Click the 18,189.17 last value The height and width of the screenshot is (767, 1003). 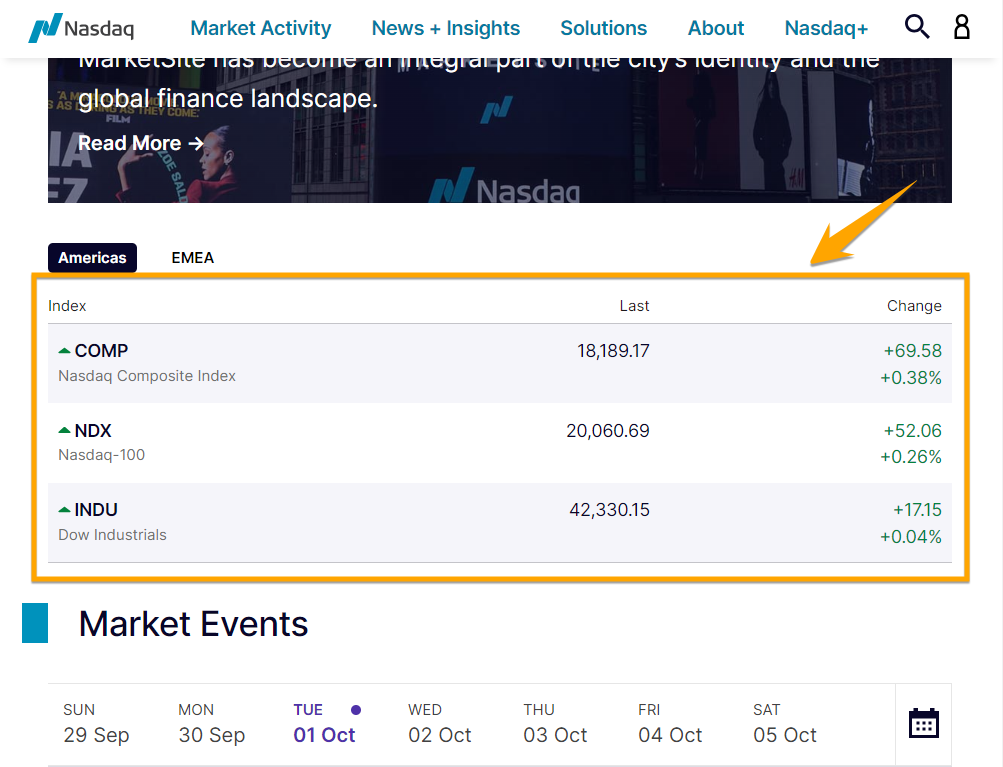point(613,351)
